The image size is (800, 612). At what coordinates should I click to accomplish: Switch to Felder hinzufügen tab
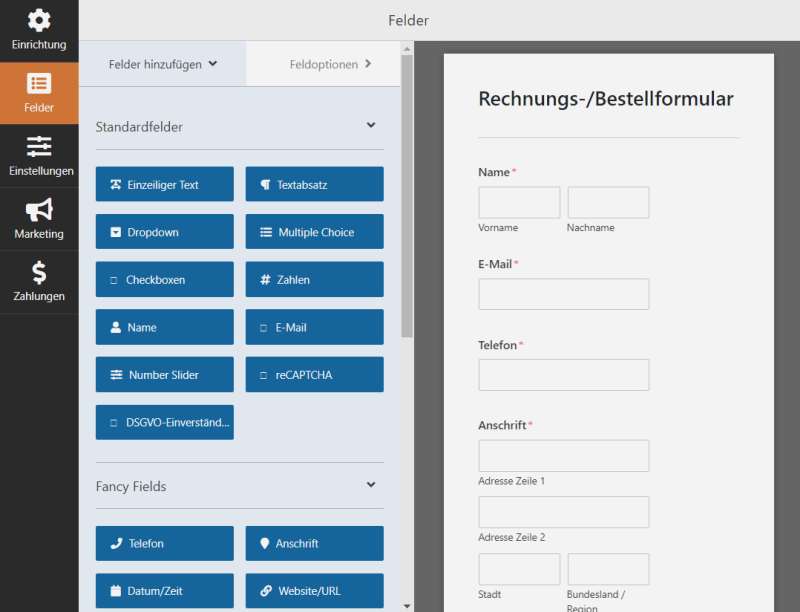pyautogui.click(x=163, y=64)
